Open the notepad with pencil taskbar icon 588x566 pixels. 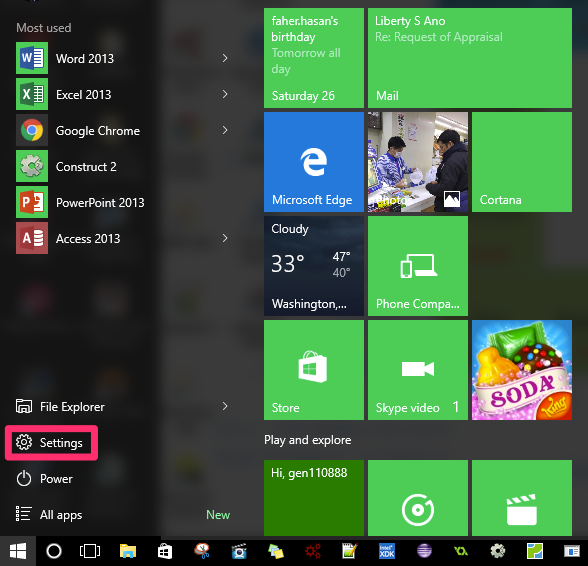[350, 551]
